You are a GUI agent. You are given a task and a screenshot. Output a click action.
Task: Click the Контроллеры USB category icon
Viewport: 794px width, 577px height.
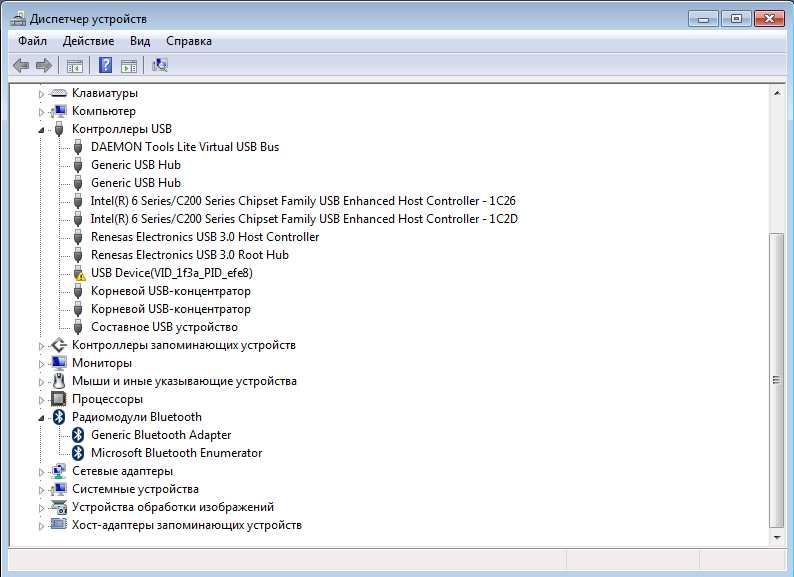(x=59, y=129)
